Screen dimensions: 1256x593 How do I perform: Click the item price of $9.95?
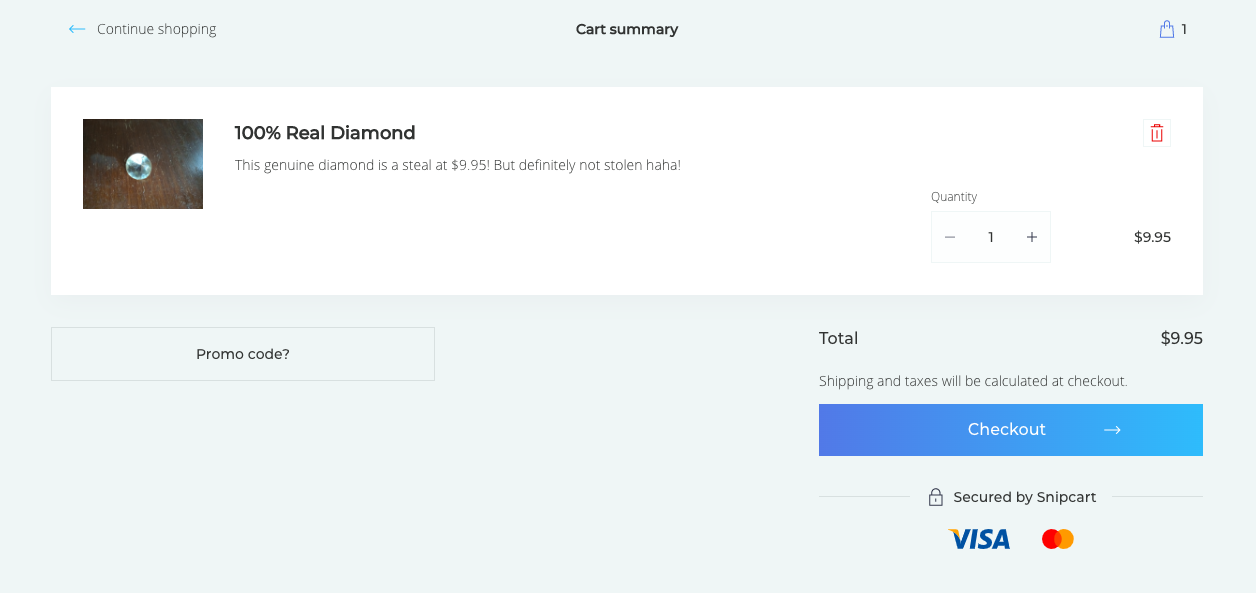[x=1152, y=237]
